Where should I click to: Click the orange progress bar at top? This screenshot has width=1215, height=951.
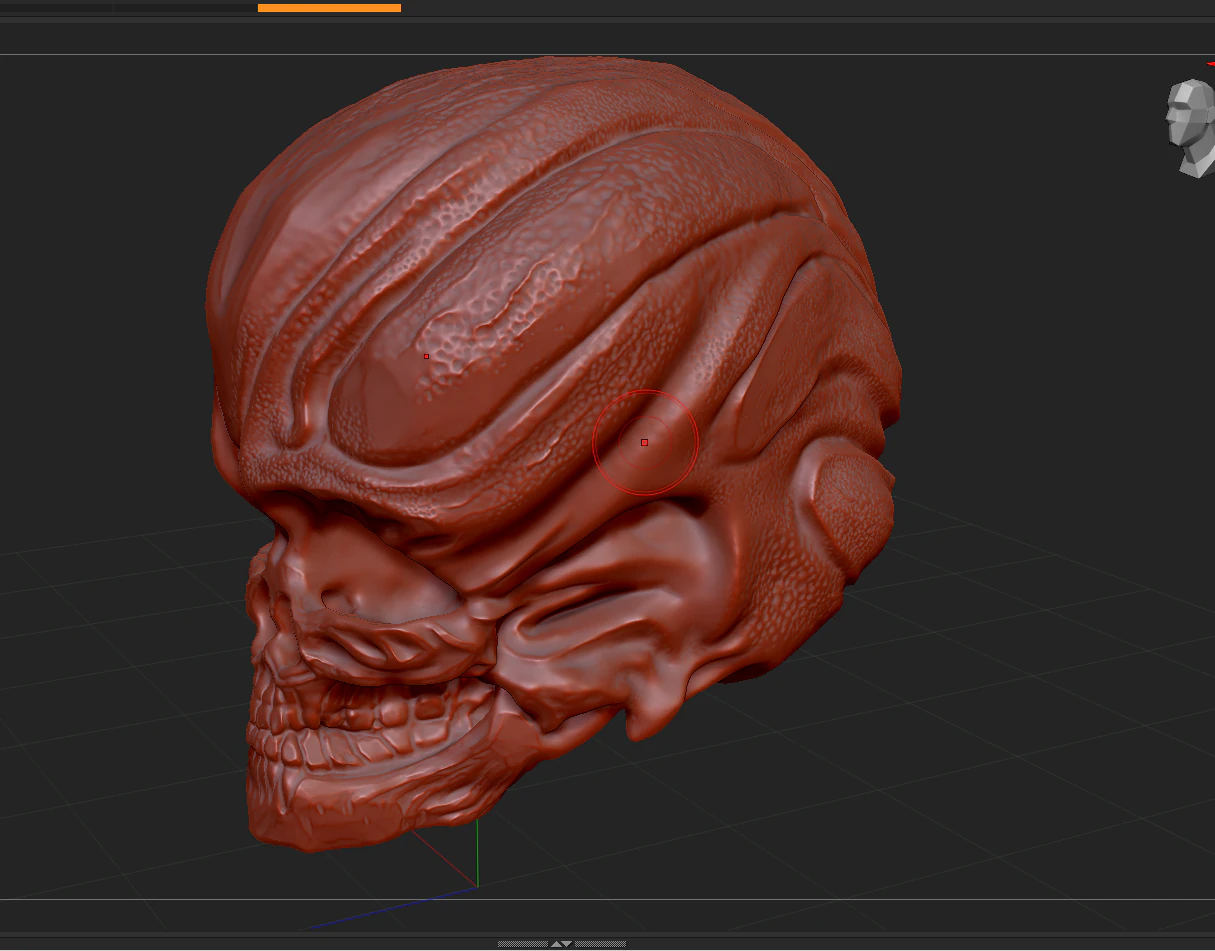(329, 8)
